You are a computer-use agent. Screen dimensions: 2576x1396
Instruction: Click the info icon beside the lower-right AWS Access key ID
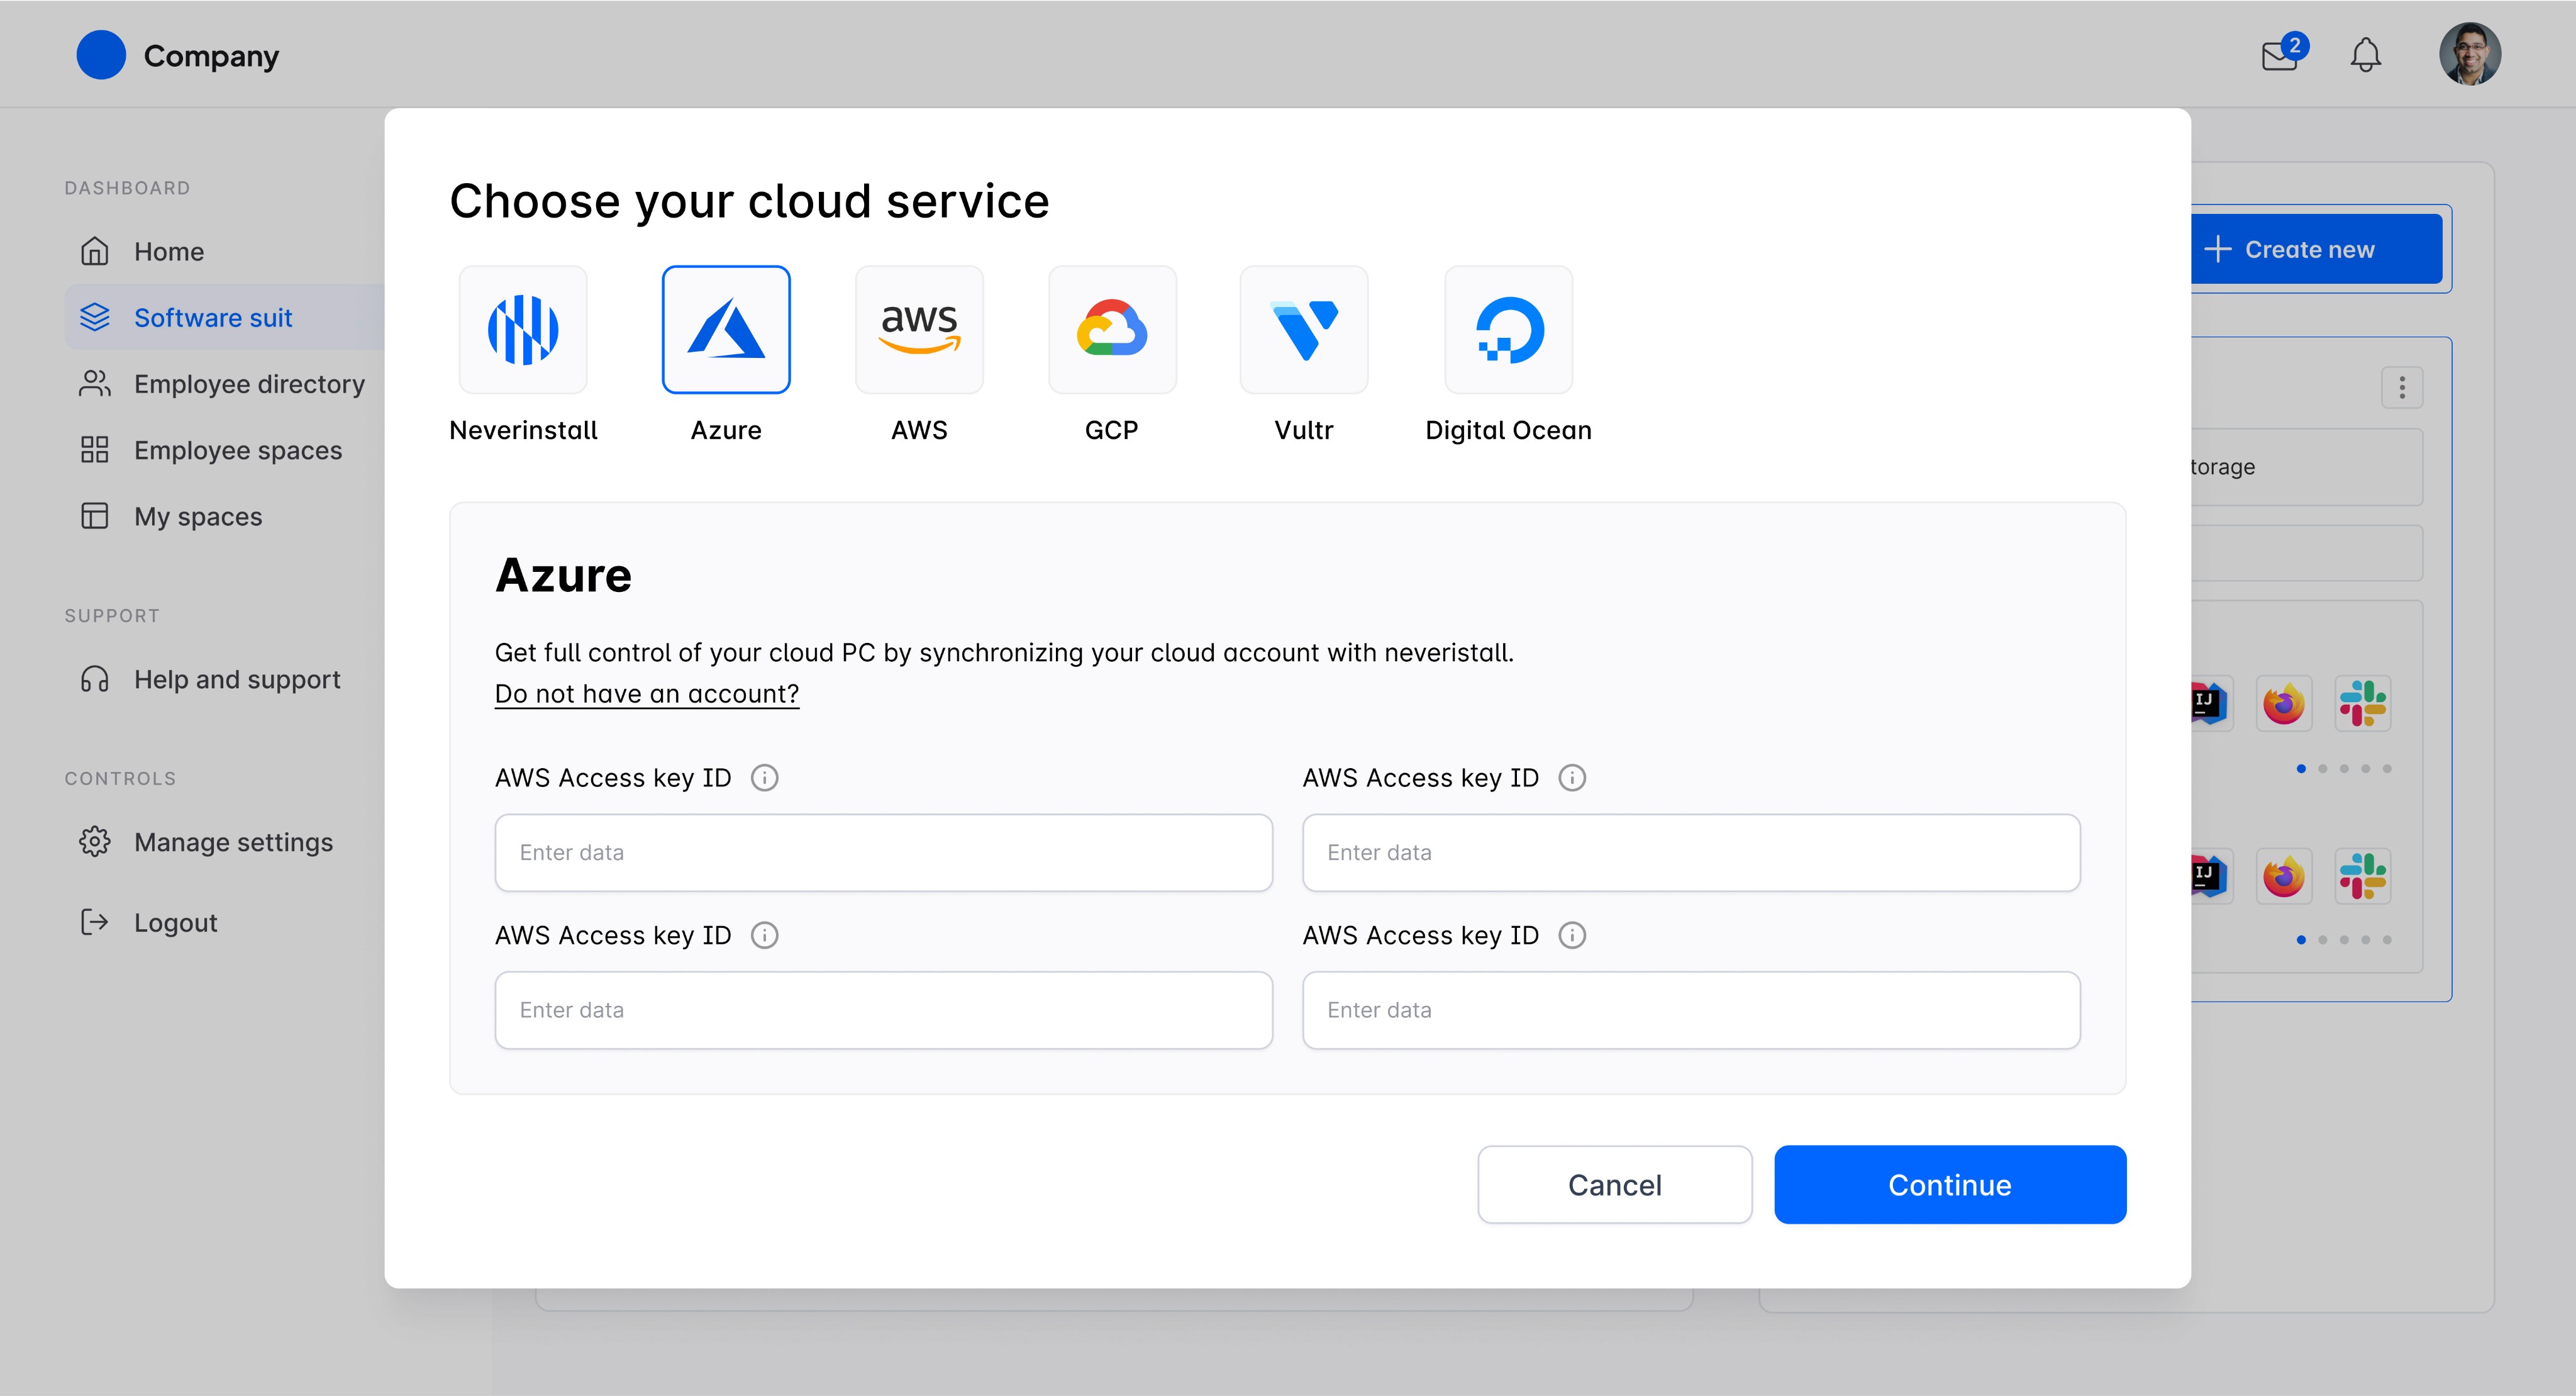click(1572, 935)
